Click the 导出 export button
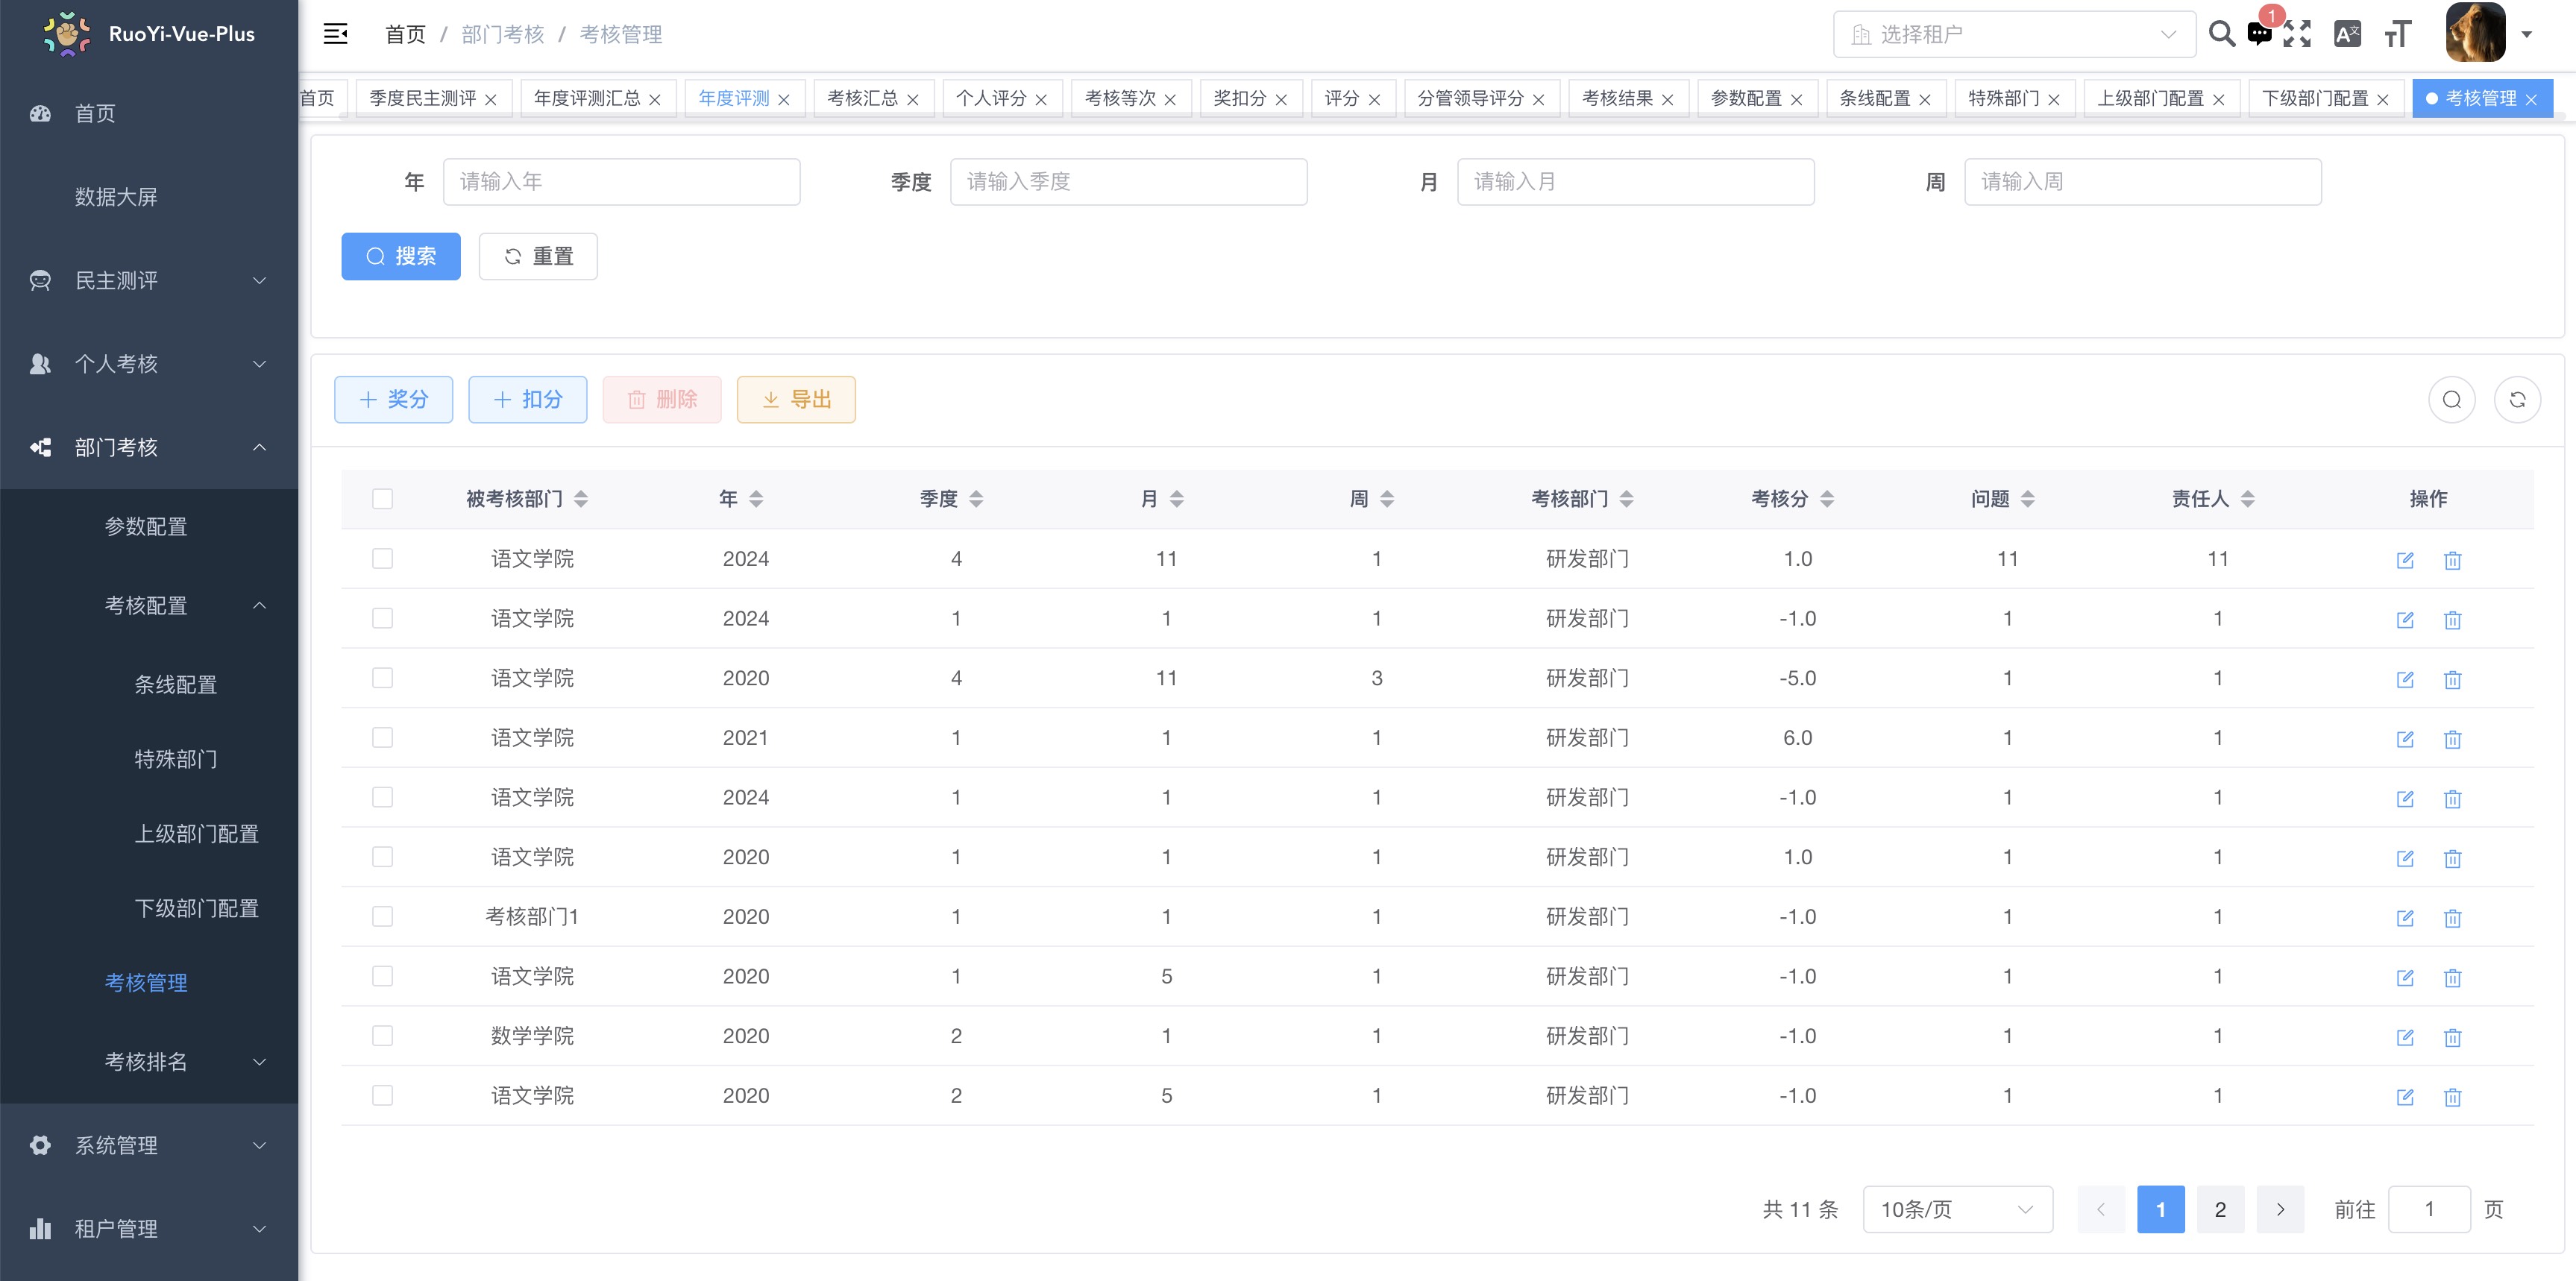The height and width of the screenshot is (1281, 2576). (796, 399)
